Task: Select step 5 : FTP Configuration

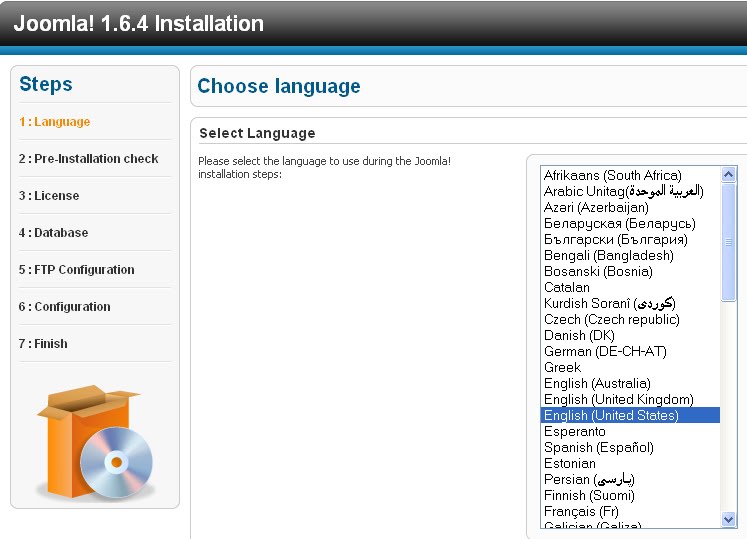Action: tap(76, 270)
